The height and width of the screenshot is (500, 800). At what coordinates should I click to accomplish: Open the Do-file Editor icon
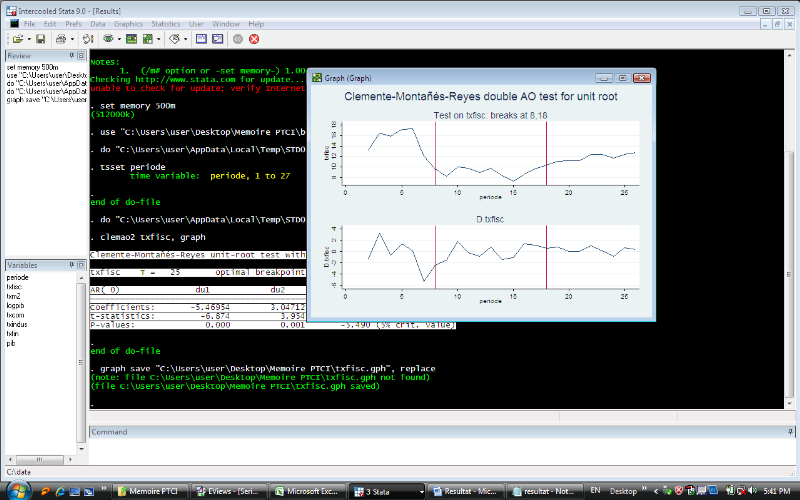coord(173,39)
